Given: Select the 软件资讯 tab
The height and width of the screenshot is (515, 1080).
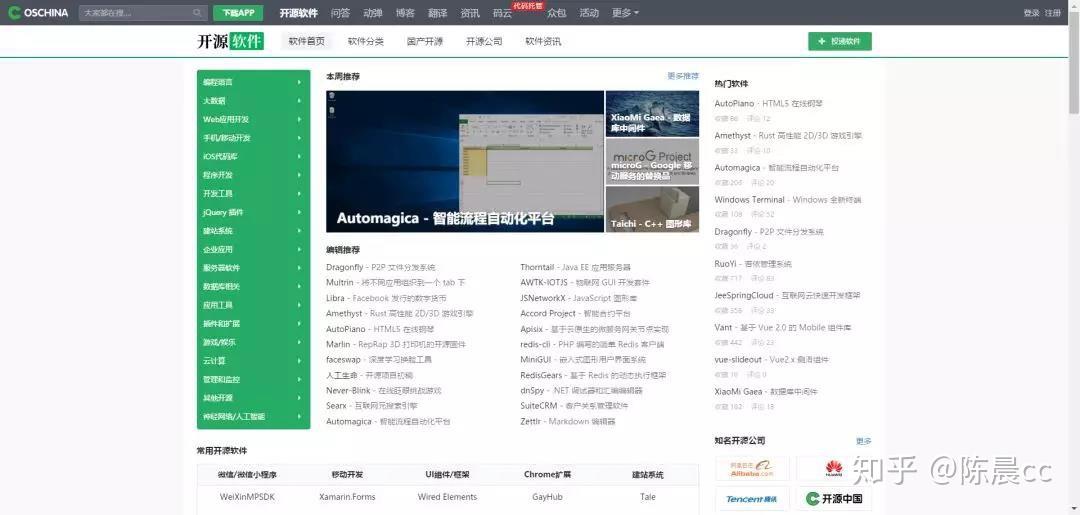Looking at the screenshot, I should click(543, 41).
